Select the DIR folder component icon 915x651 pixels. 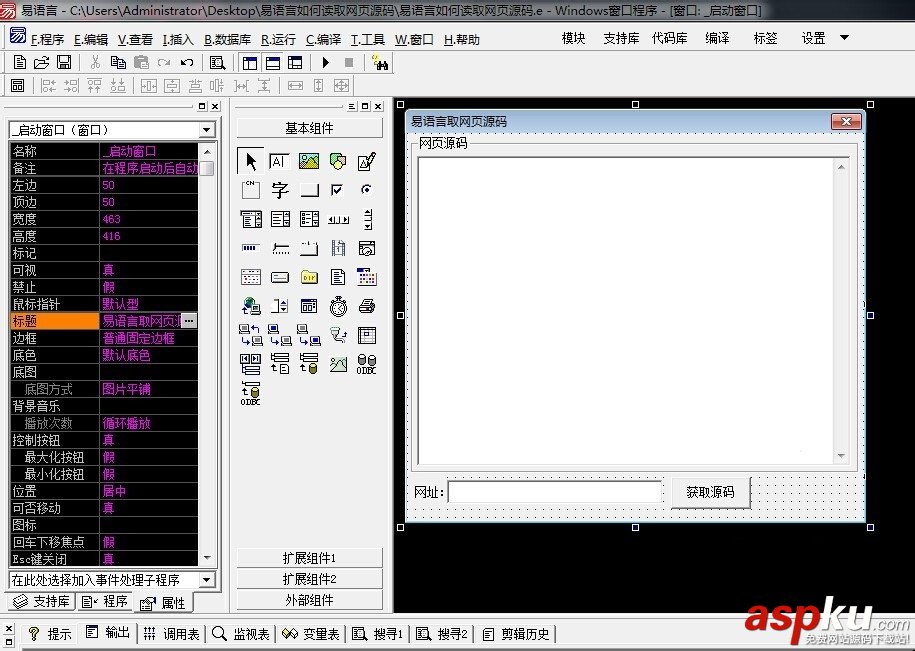pyautogui.click(x=309, y=277)
